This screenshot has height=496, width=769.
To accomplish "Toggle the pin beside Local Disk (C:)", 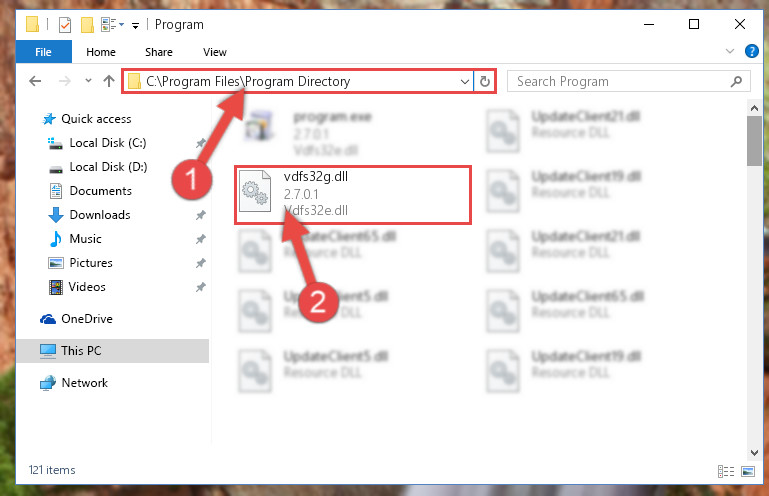I will tap(201, 143).
